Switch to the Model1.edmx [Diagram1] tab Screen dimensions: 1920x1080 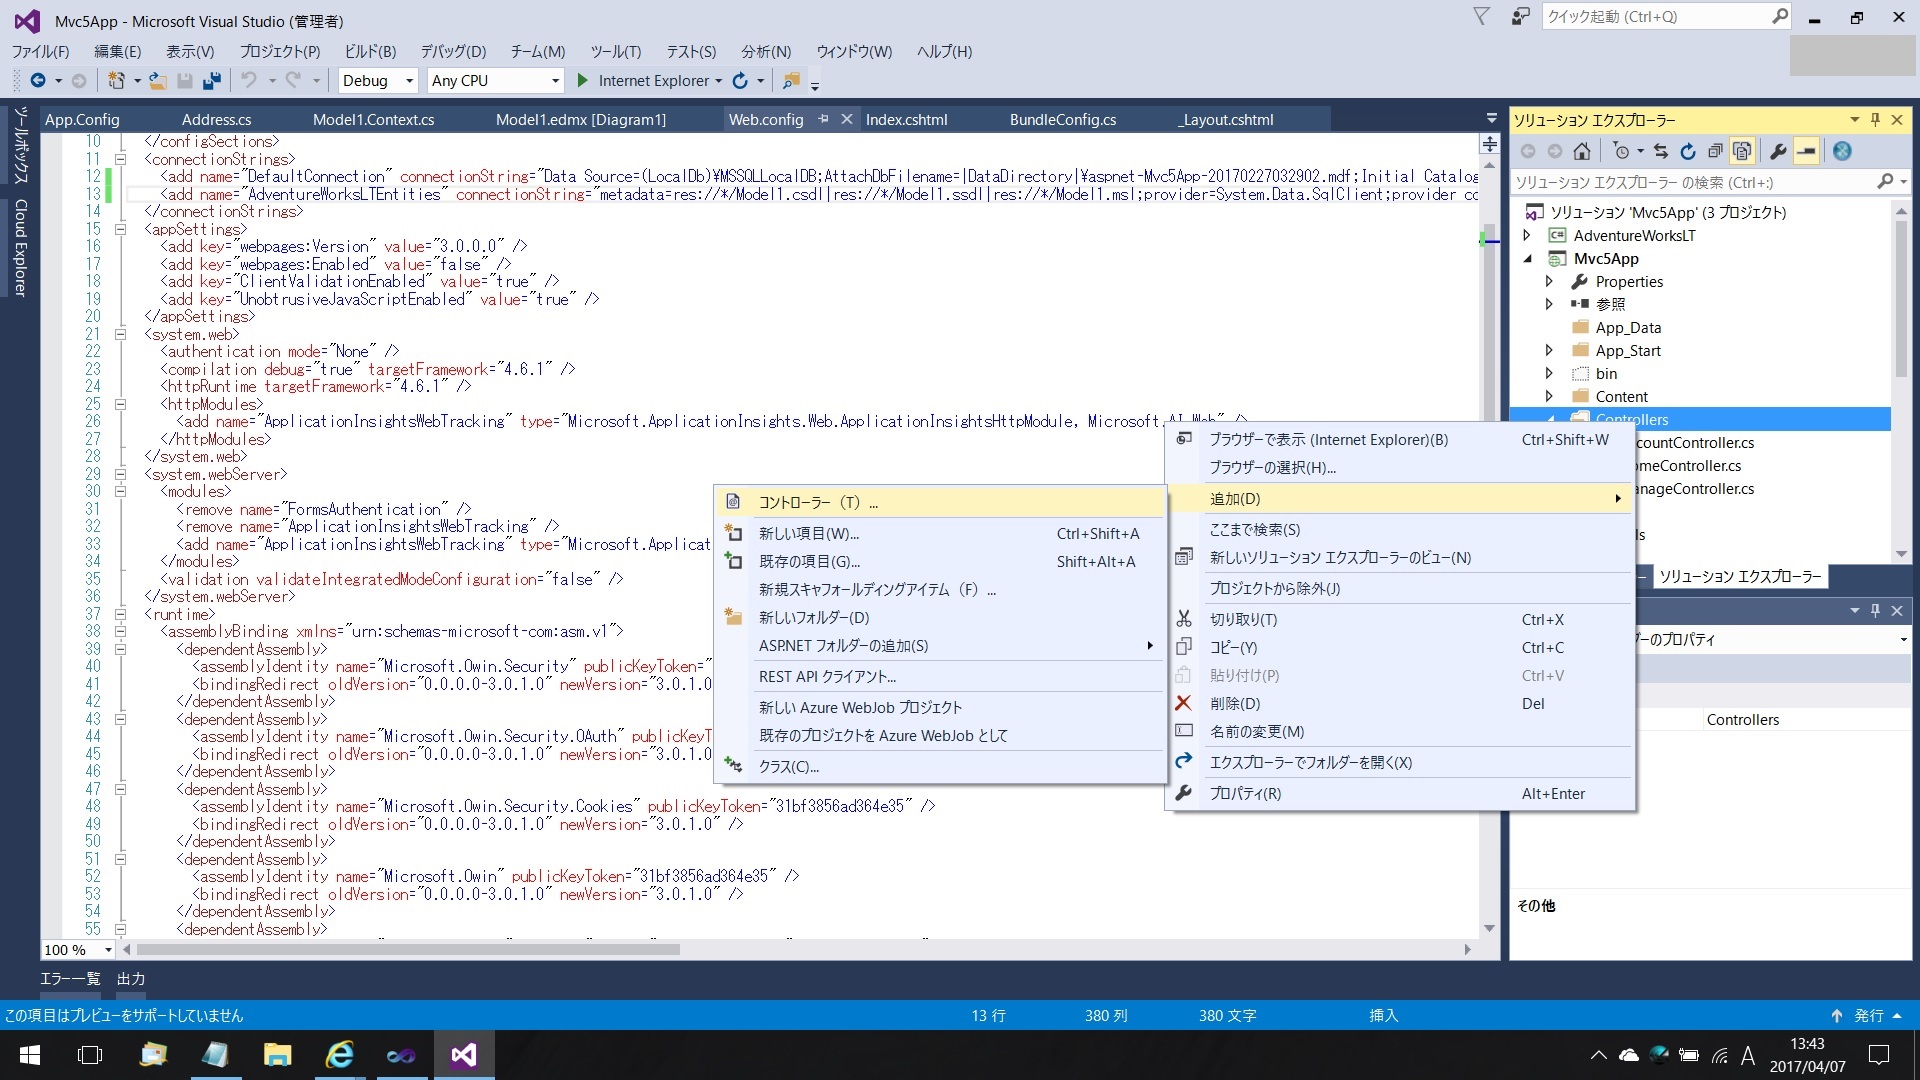pos(581,119)
